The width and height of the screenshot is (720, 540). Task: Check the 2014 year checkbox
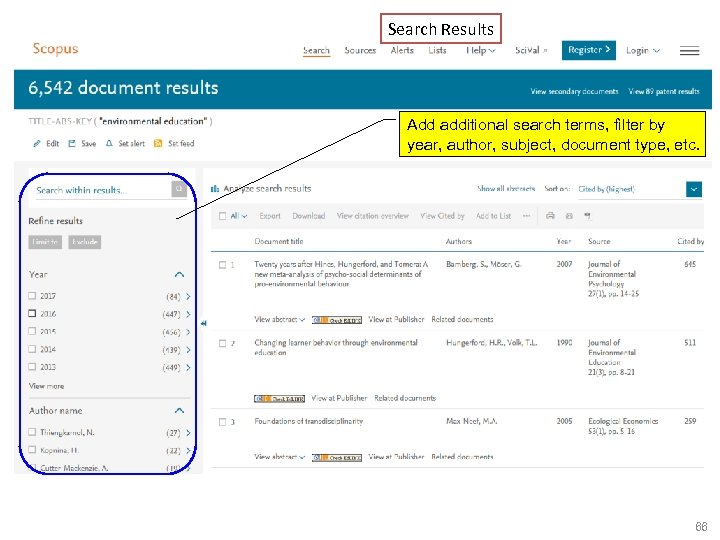[x=32, y=349]
